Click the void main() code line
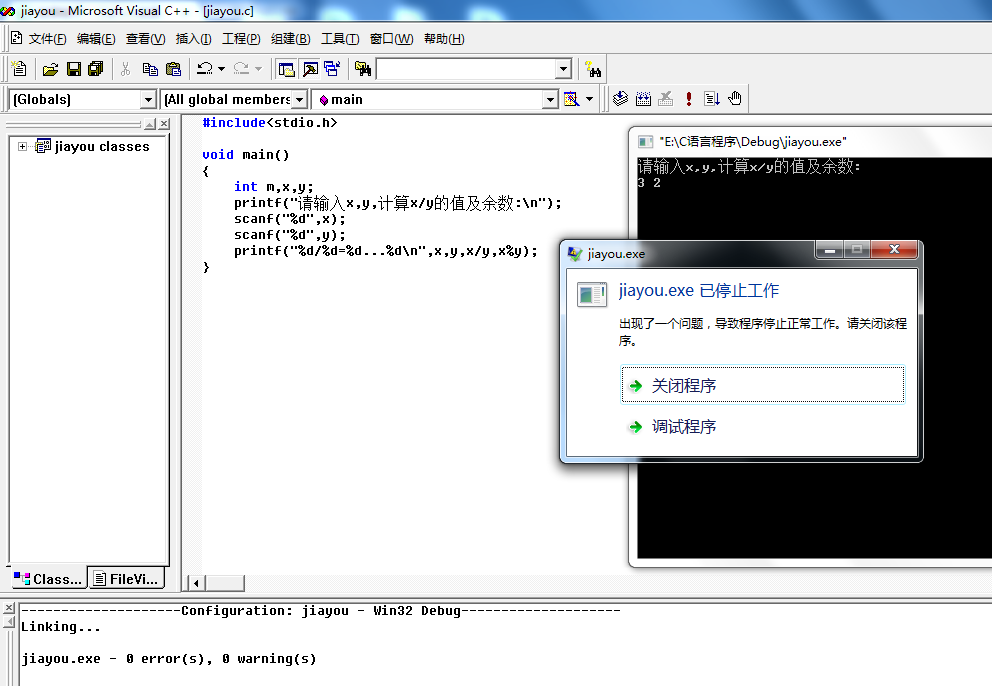The width and height of the screenshot is (992, 686). tap(245, 154)
